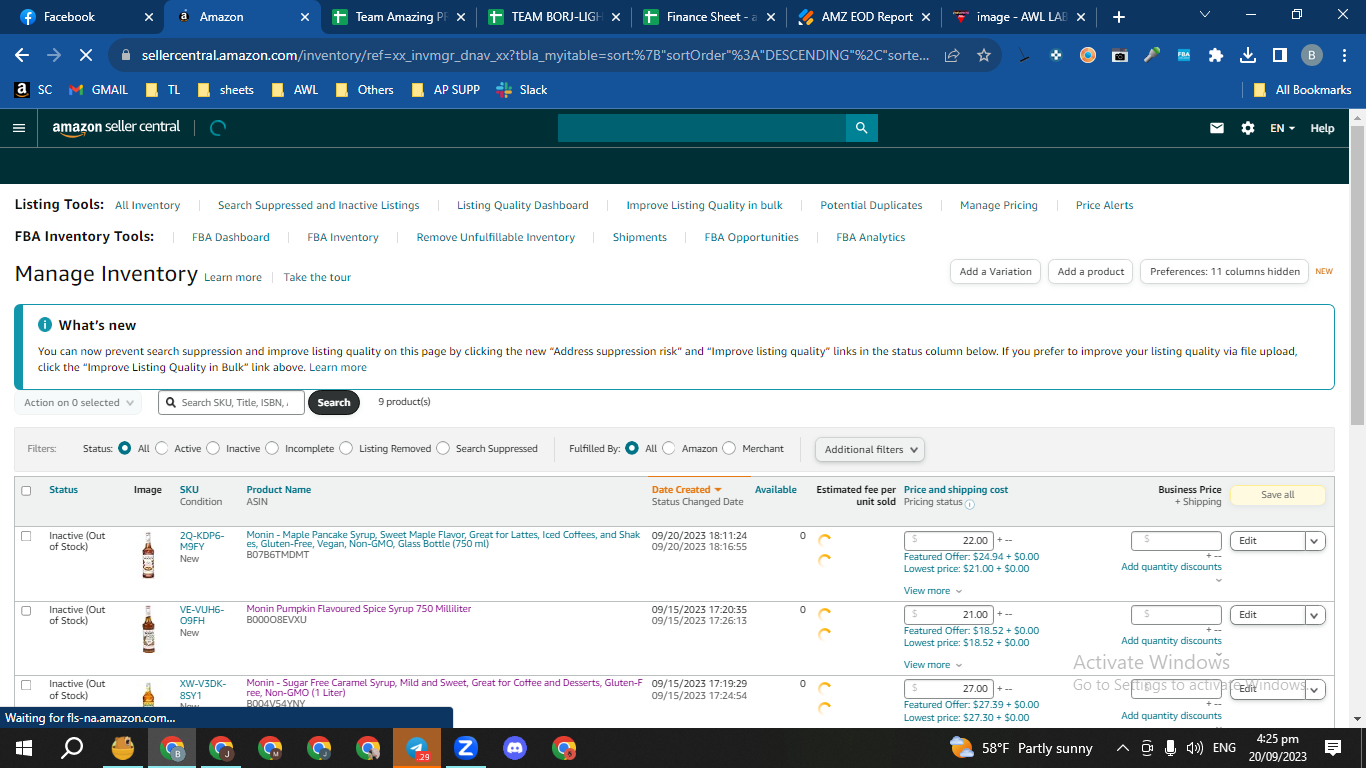The image size is (1366, 768).
Task: Open the Chrome three-dot menu
Action: pyautogui.click(x=1344, y=56)
